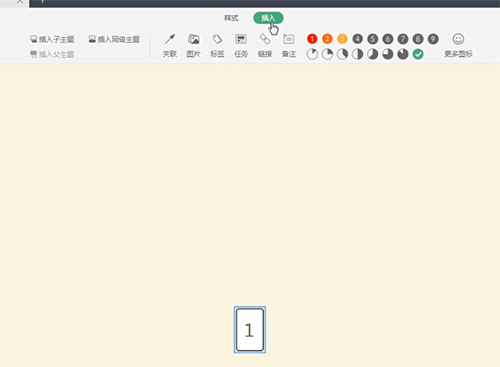Click 插入子主题 button
The height and width of the screenshot is (367, 500).
tap(52, 39)
